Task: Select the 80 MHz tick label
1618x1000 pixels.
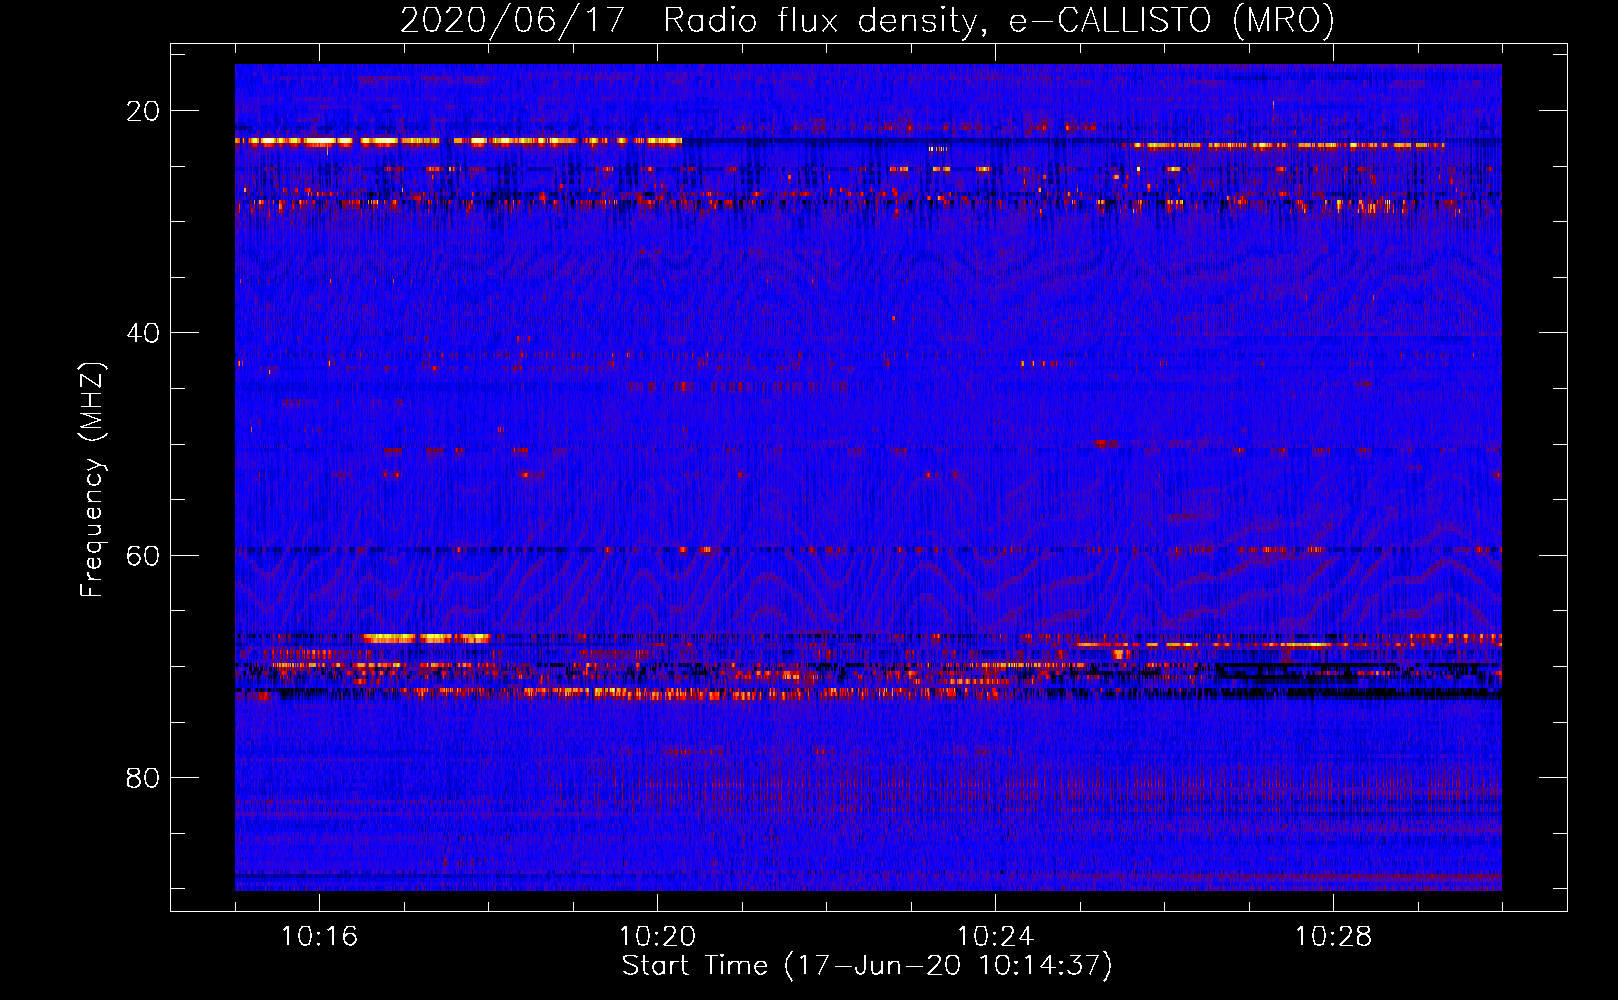Action: pyautogui.click(x=143, y=778)
